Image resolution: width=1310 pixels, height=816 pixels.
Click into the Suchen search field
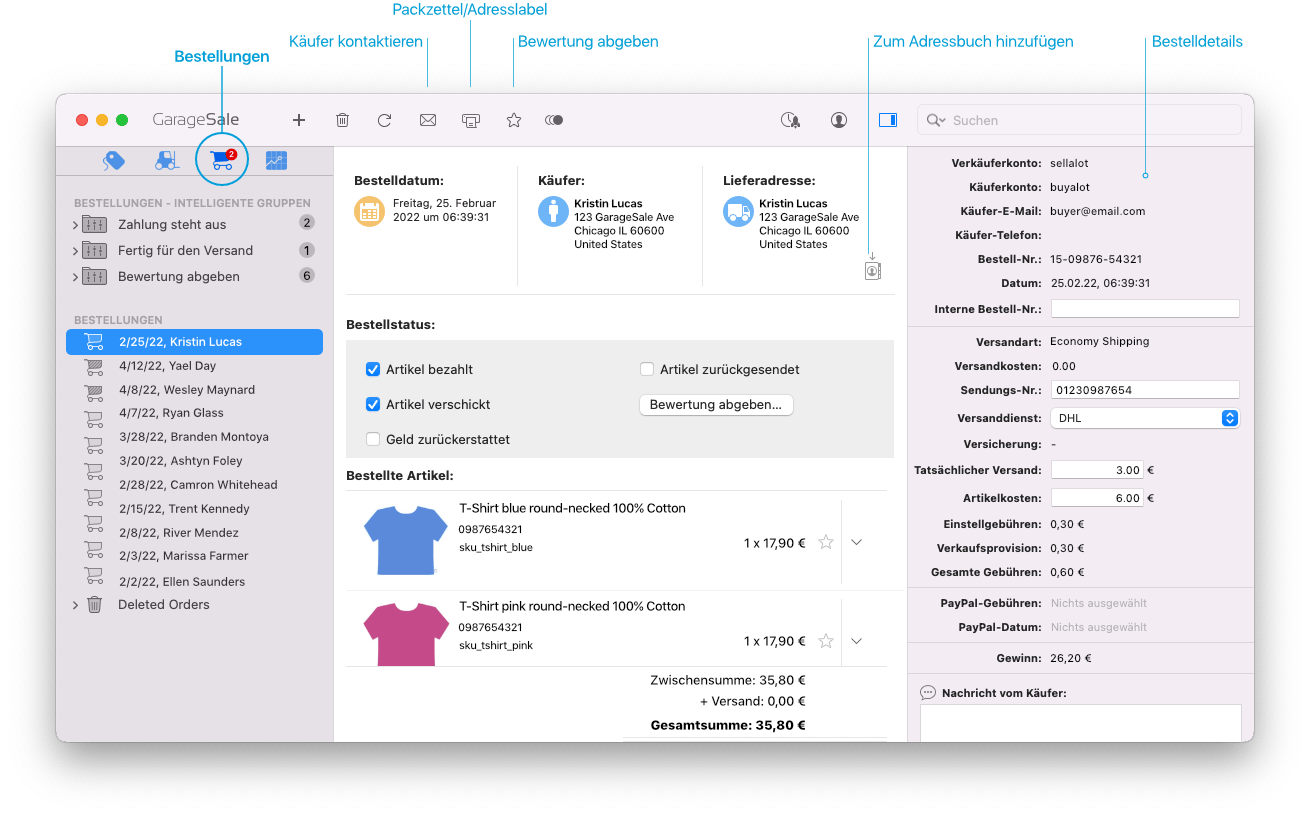point(1080,119)
